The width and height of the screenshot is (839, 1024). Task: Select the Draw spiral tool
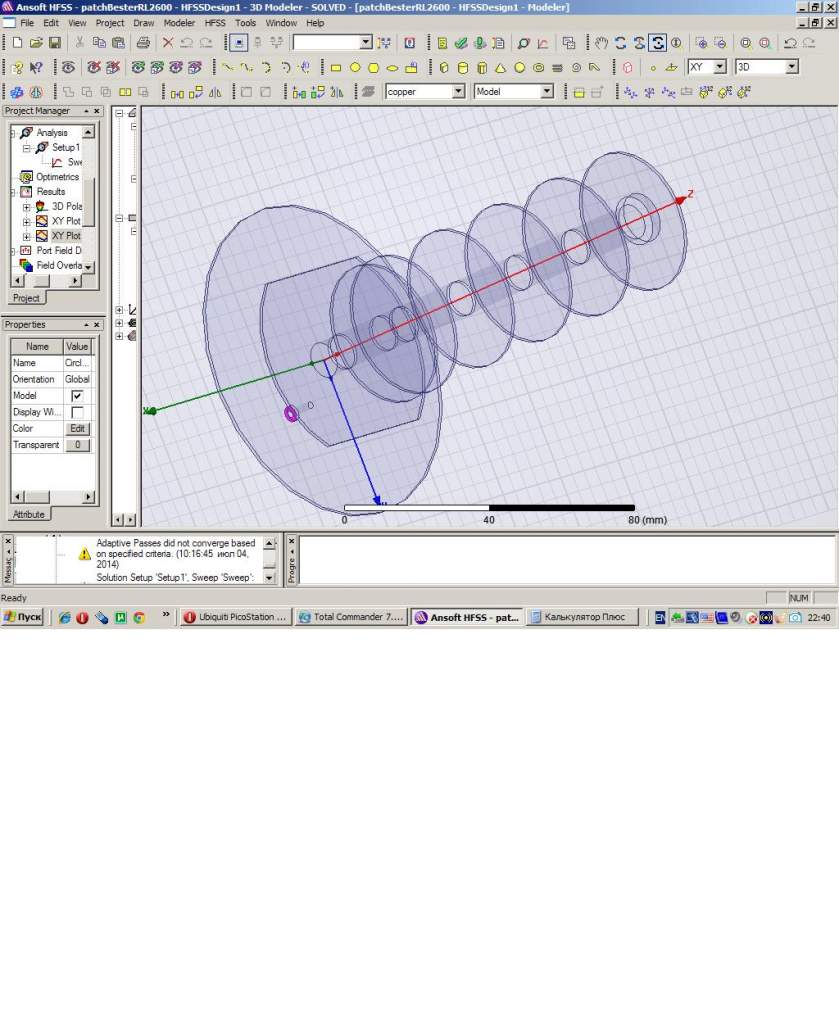point(576,67)
